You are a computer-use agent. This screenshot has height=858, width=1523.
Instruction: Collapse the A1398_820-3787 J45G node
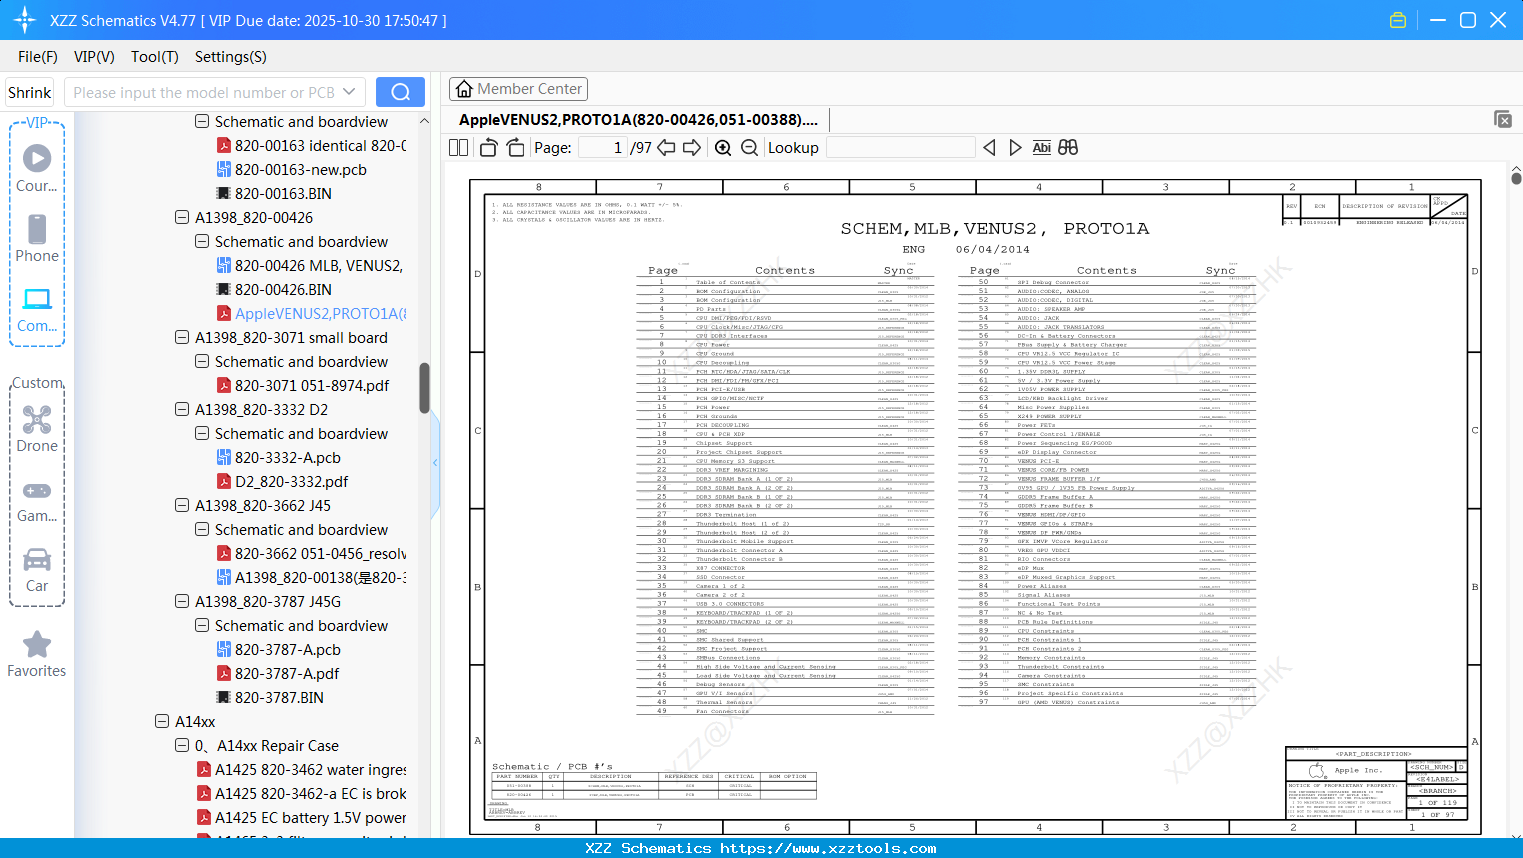[182, 601]
